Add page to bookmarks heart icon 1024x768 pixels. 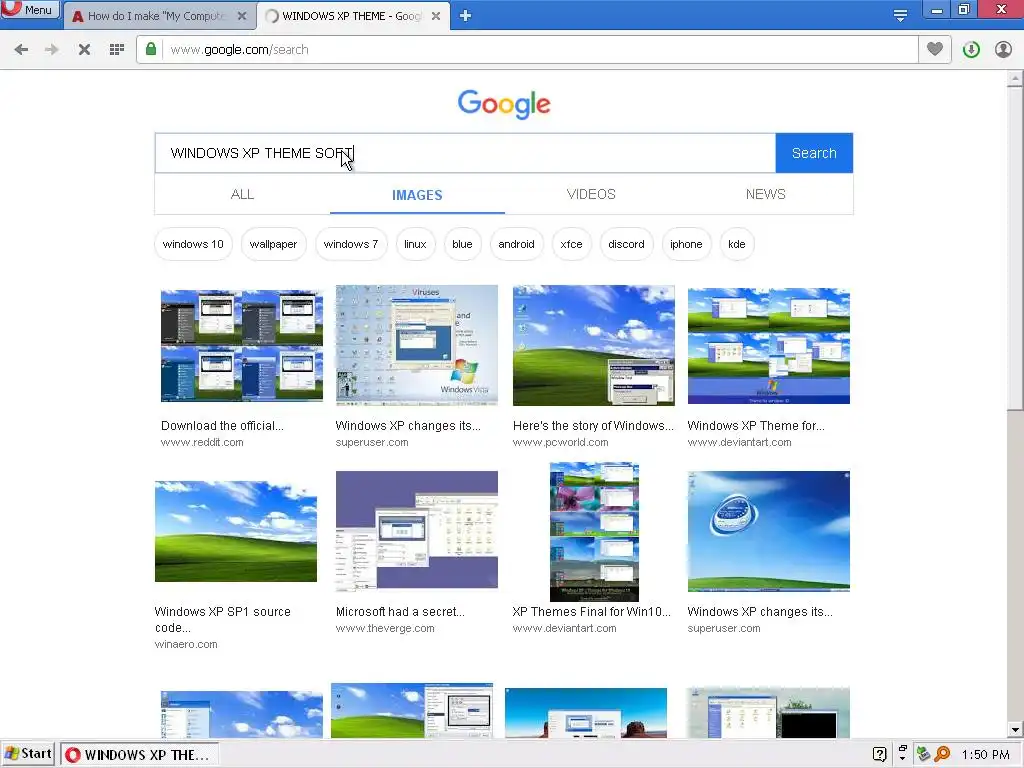935,49
